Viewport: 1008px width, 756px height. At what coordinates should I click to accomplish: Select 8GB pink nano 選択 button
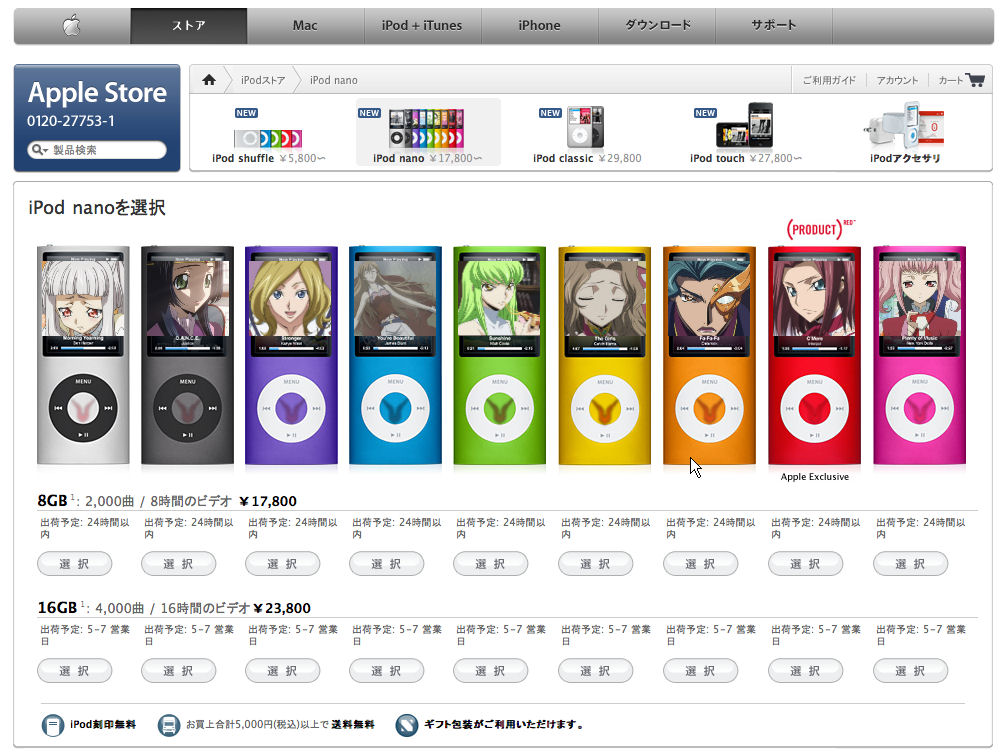click(x=911, y=564)
